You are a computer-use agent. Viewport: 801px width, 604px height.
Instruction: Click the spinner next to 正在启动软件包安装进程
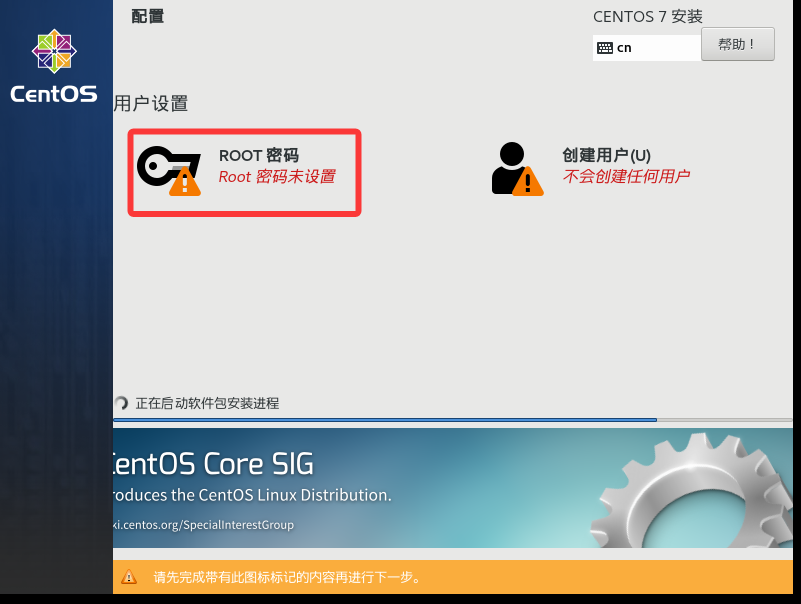click(x=121, y=403)
